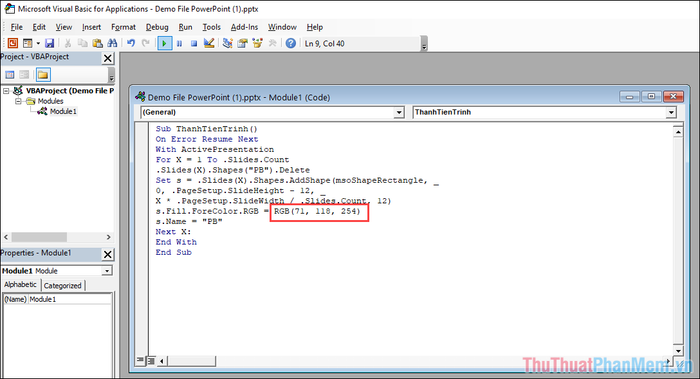Viewport: 700px width, 379px height.
Task: Click the greyed Toolbox icon
Action: point(272,43)
